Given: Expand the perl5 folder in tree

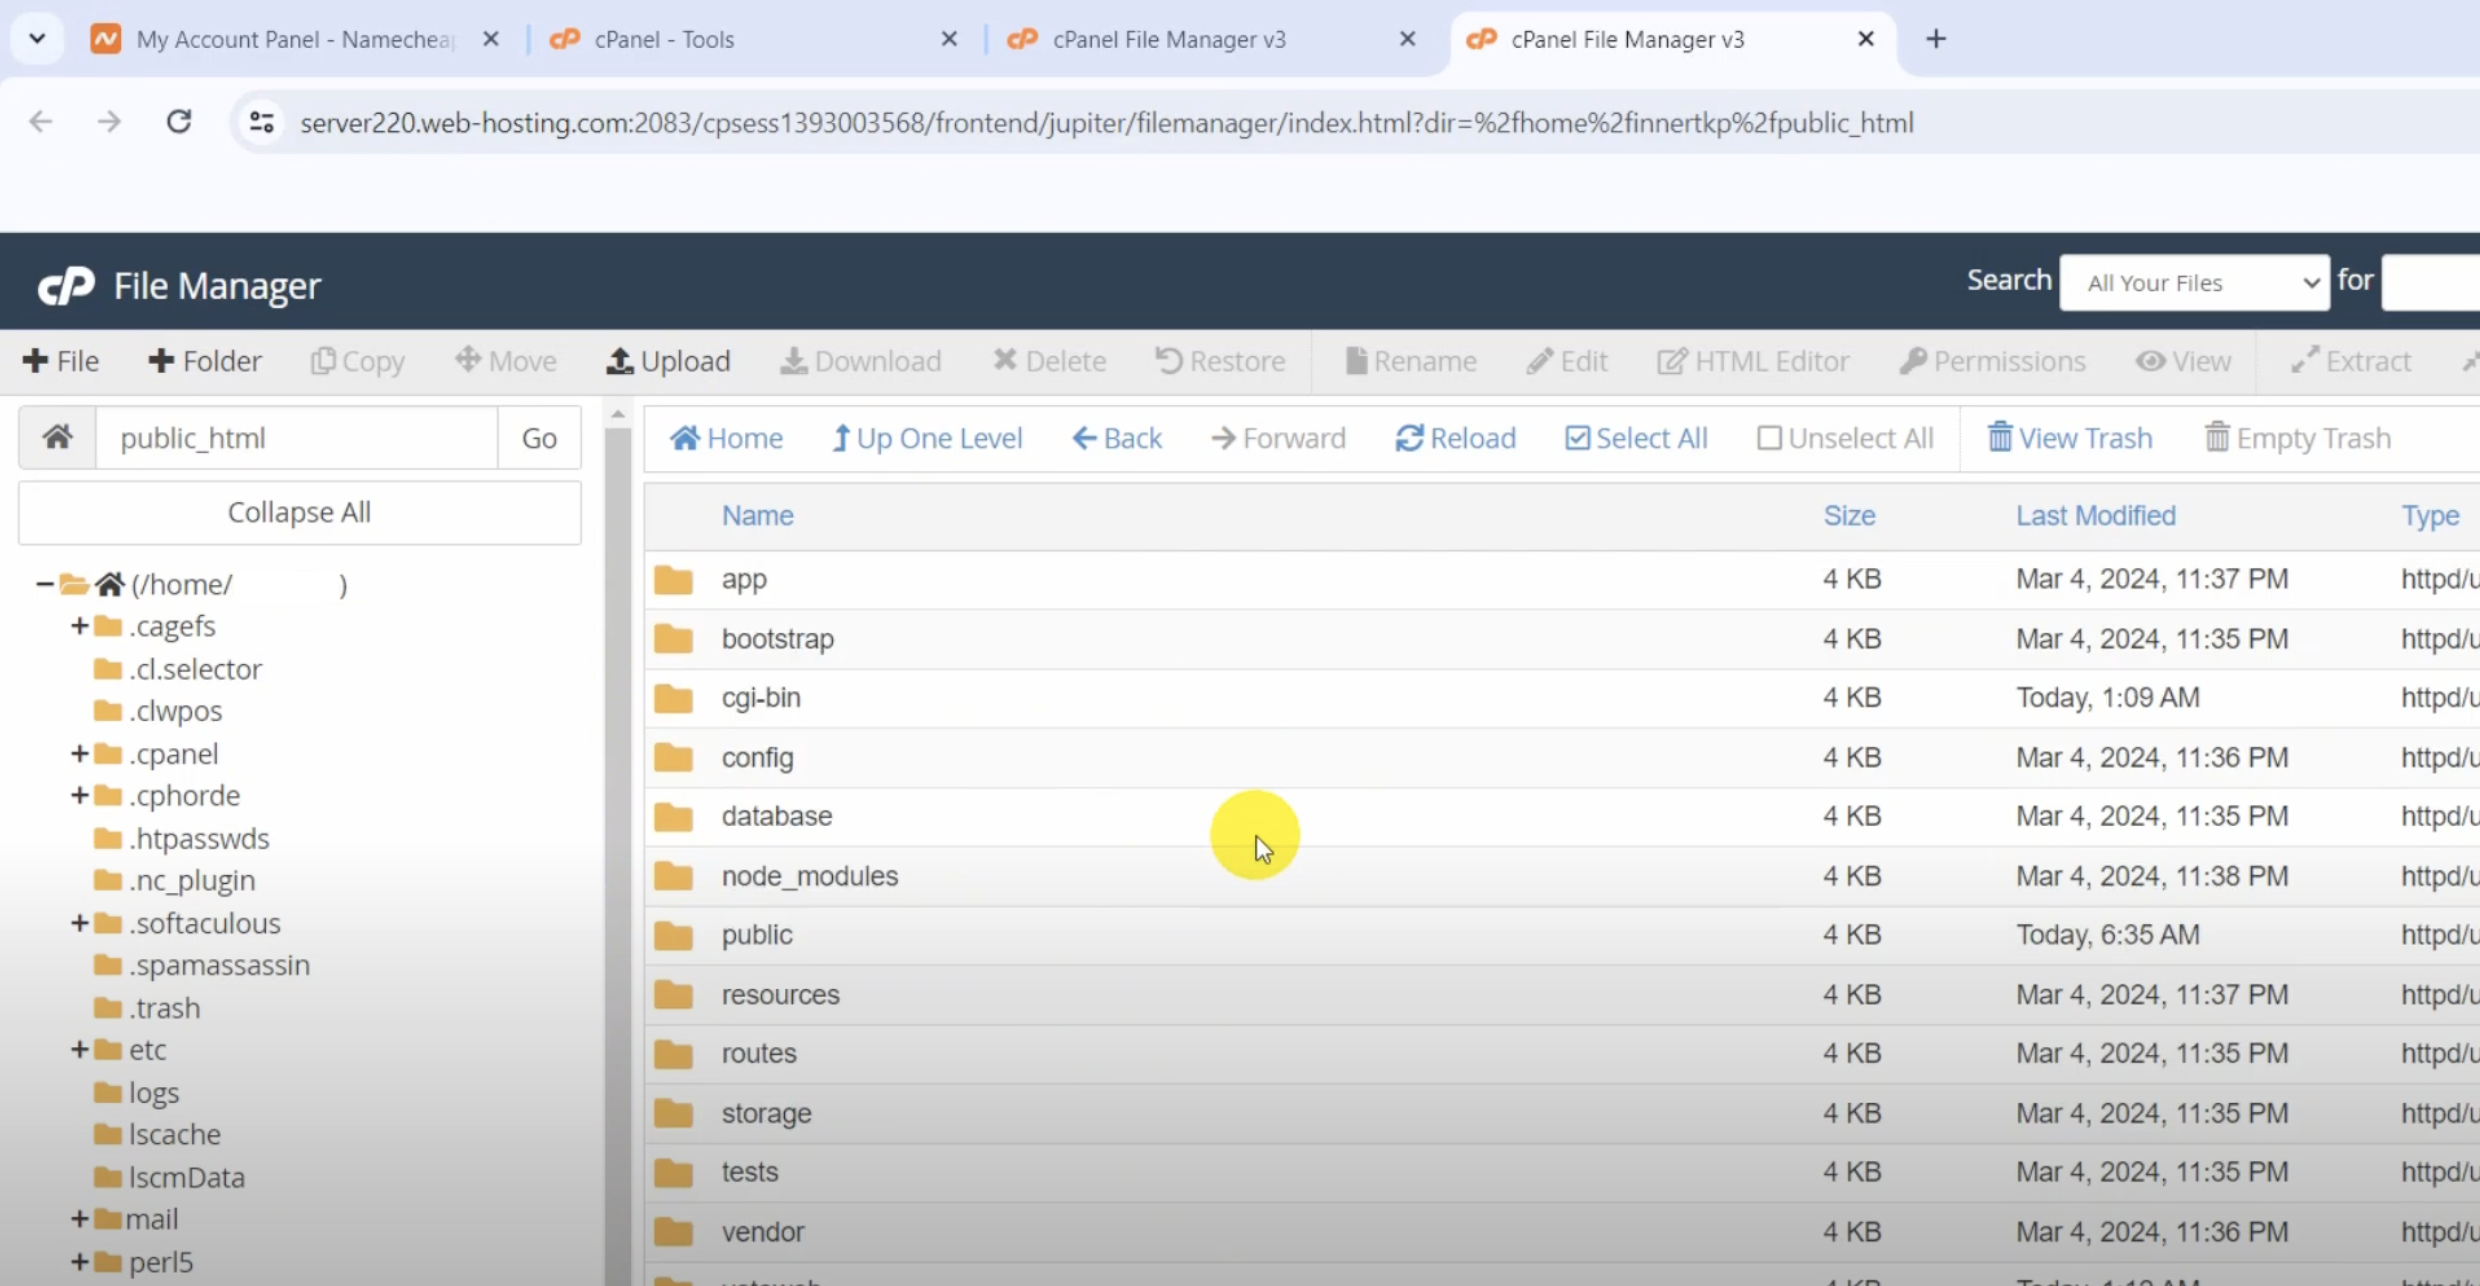Looking at the screenshot, I should click(x=80, y=1262).
